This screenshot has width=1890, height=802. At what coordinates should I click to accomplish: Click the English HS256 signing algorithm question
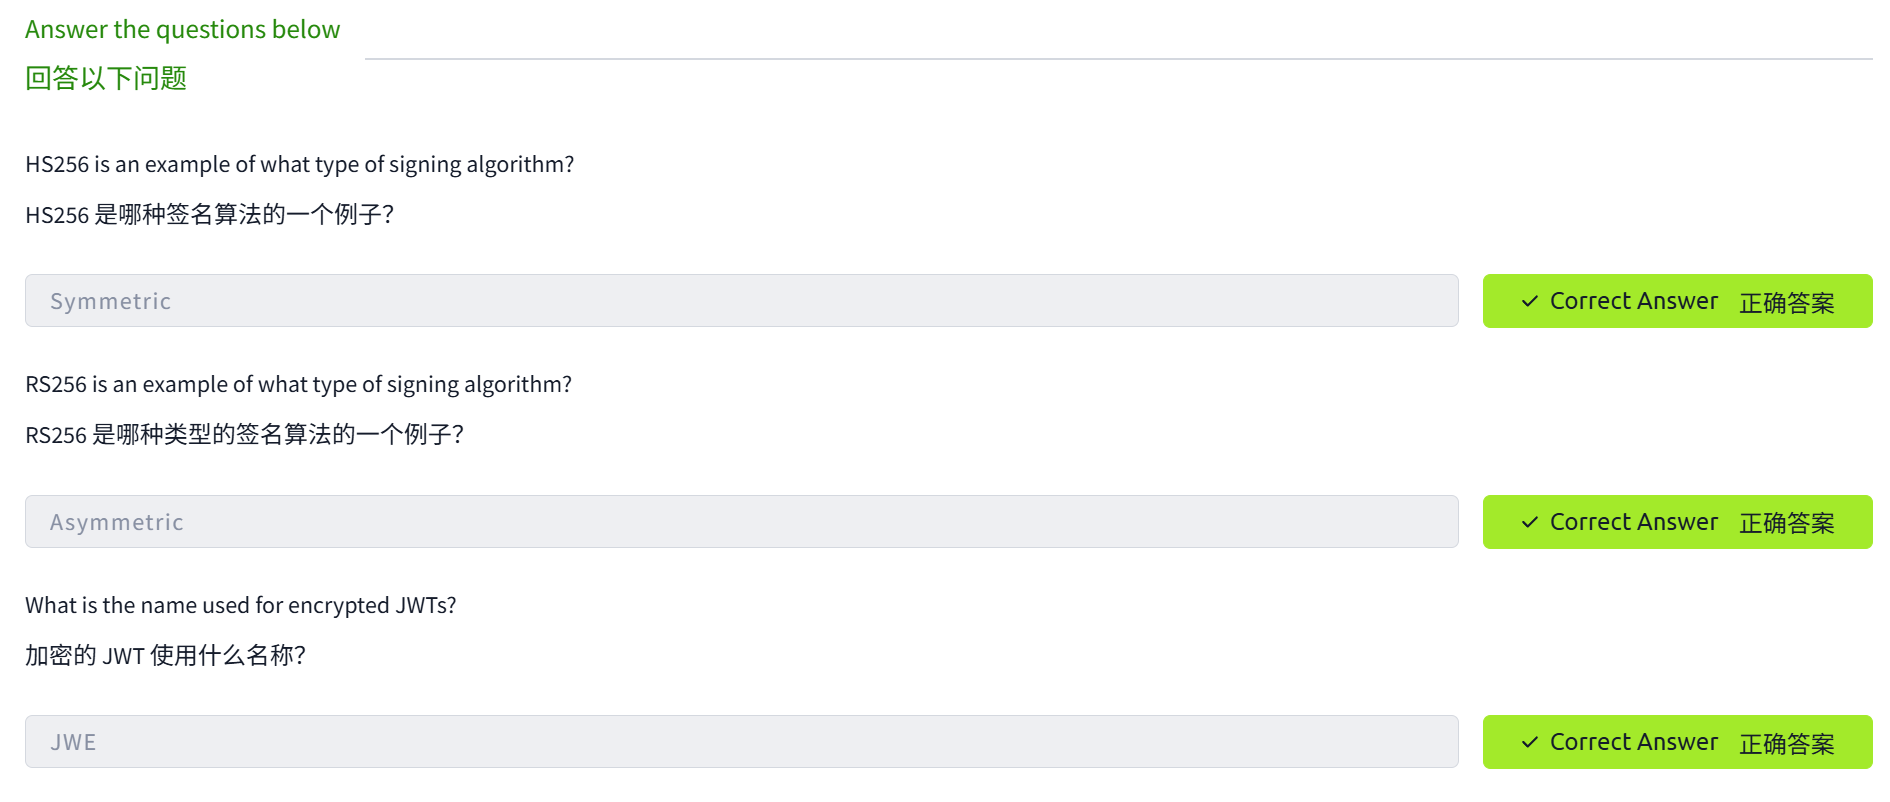[299, 164]
